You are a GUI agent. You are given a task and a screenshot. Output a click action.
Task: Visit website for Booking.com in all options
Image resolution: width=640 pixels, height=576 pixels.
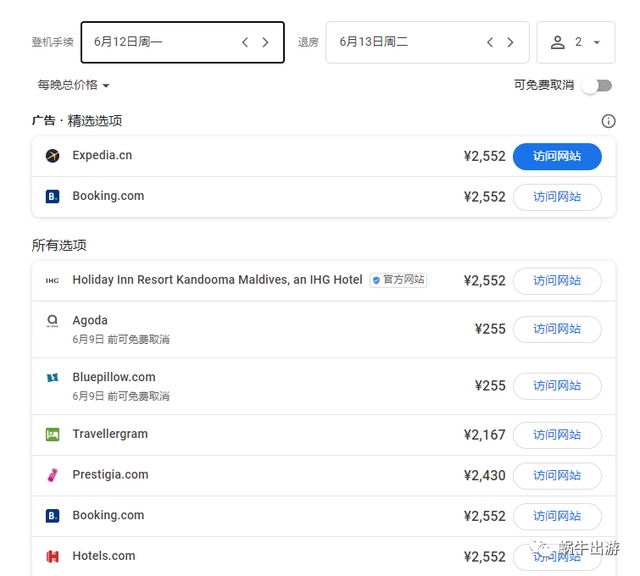click(557, 516)
